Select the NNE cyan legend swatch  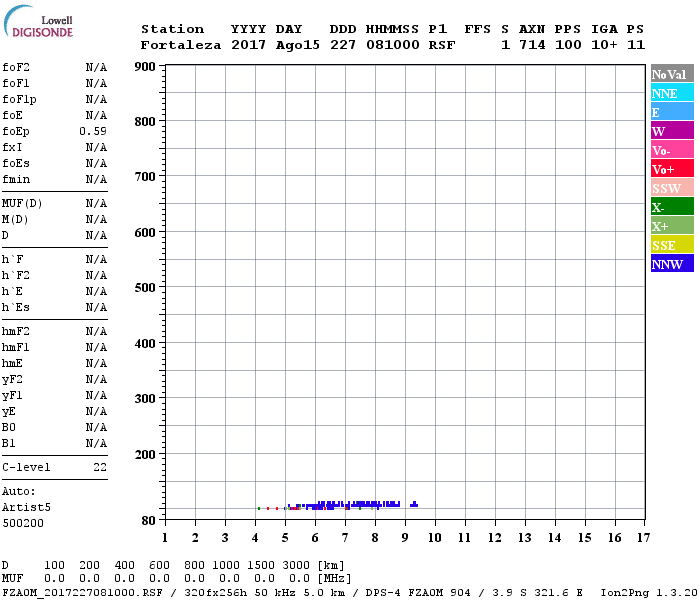[672, 92]
